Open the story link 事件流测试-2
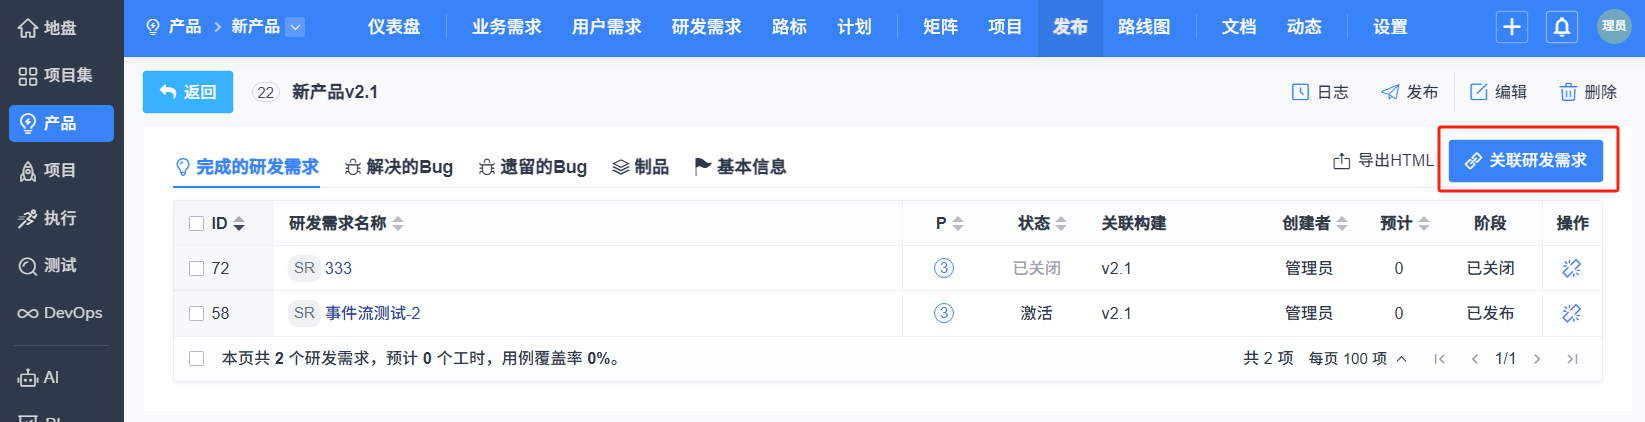Image resolution: width=1645 pixels, height=422 pixels. click(x=372, y=313)
